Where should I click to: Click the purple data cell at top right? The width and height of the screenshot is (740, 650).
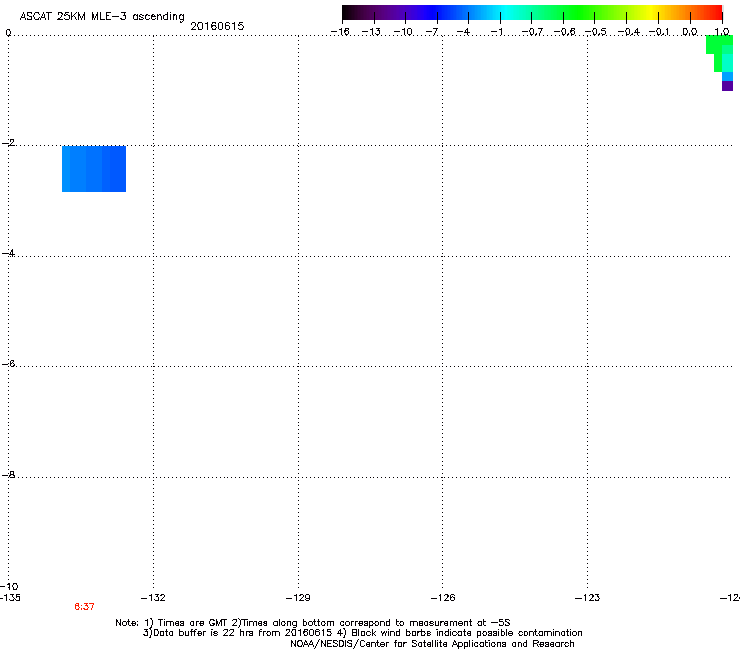pos(727,86)
